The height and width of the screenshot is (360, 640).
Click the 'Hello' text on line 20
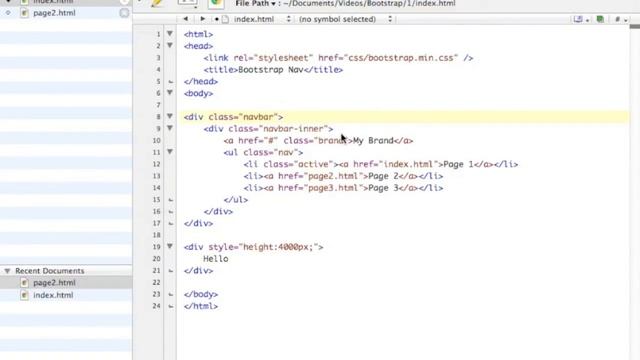click(x=216, y=259)
